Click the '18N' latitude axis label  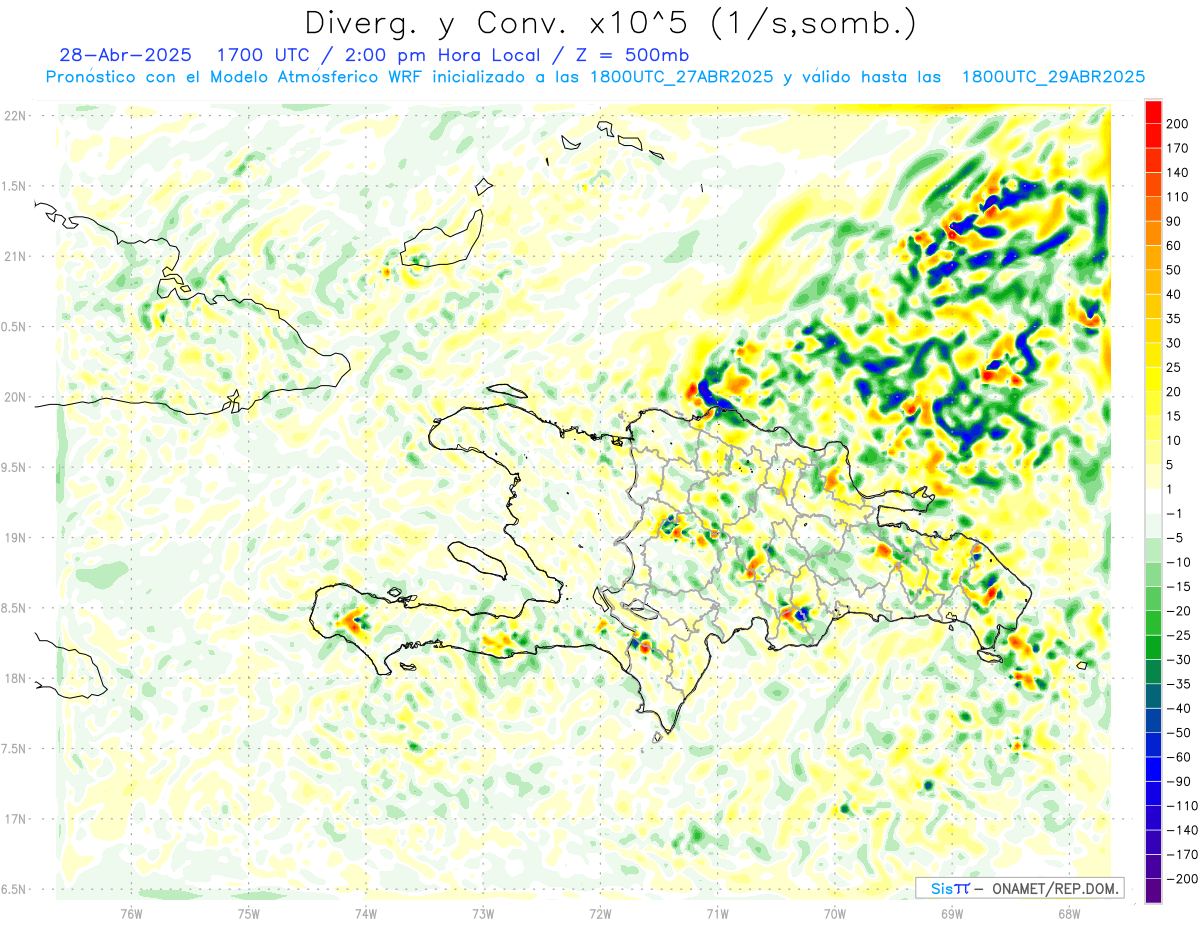(x=15, y=679)
